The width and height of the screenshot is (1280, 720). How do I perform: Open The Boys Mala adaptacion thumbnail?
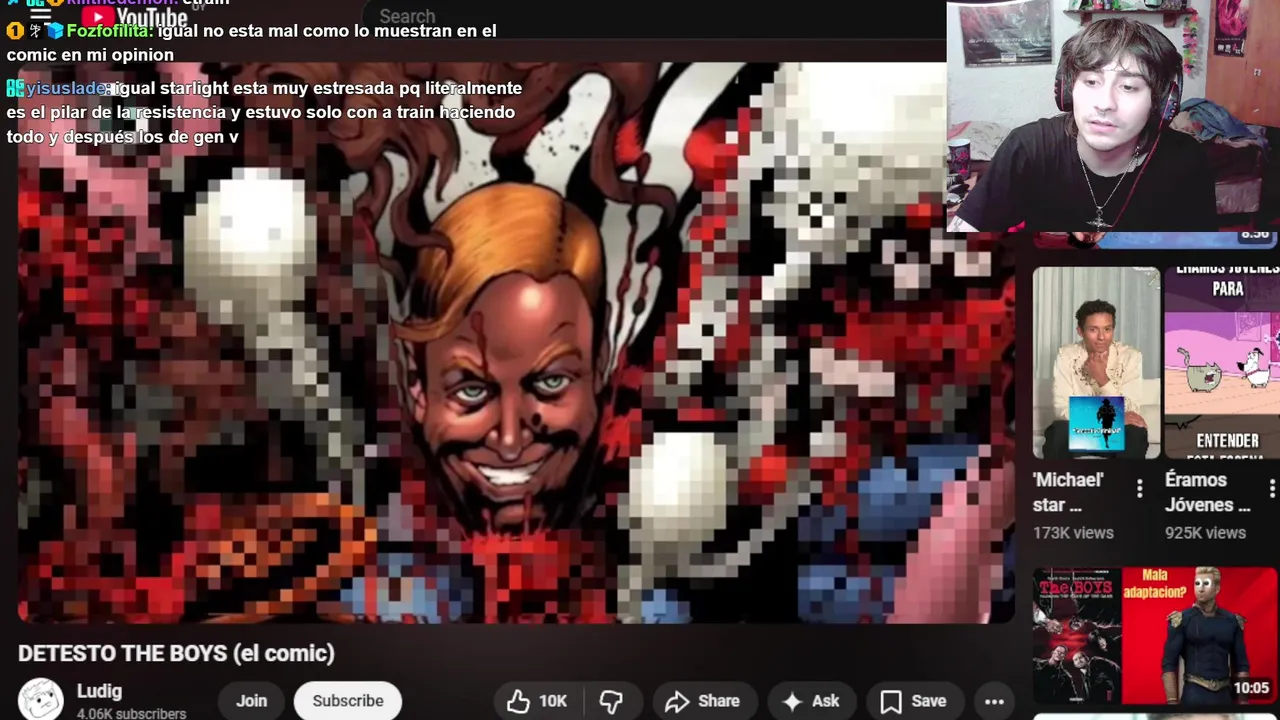coord(1155,636)
